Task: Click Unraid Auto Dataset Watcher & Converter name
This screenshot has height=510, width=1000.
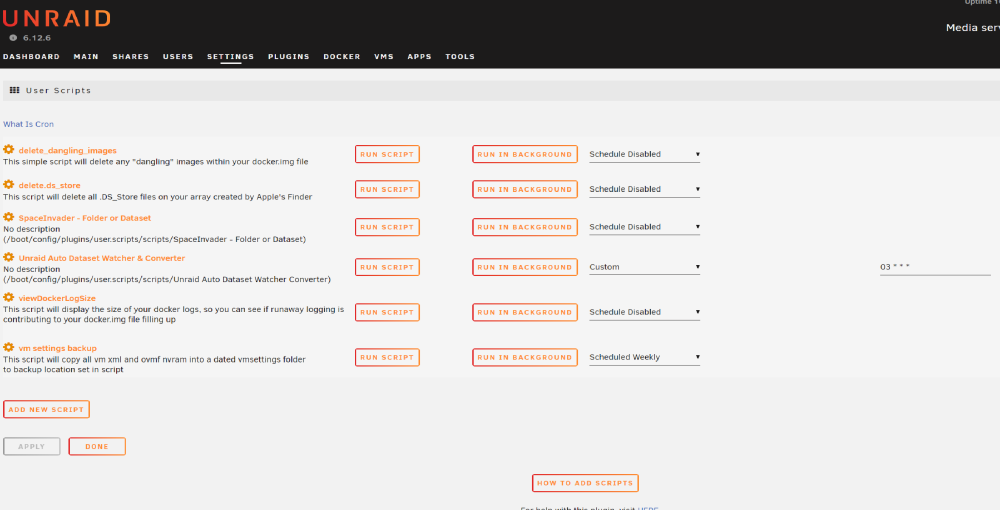Action: click(102, 258)
